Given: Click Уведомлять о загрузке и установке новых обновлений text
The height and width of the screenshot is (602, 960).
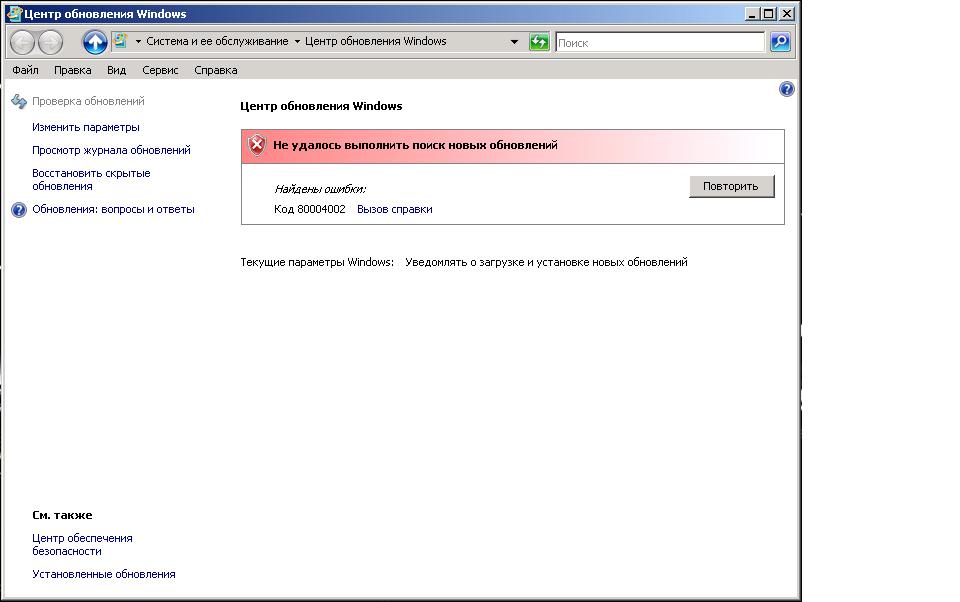Looking at the screenshot, I should pyautogui.click(x=546, y=262).
